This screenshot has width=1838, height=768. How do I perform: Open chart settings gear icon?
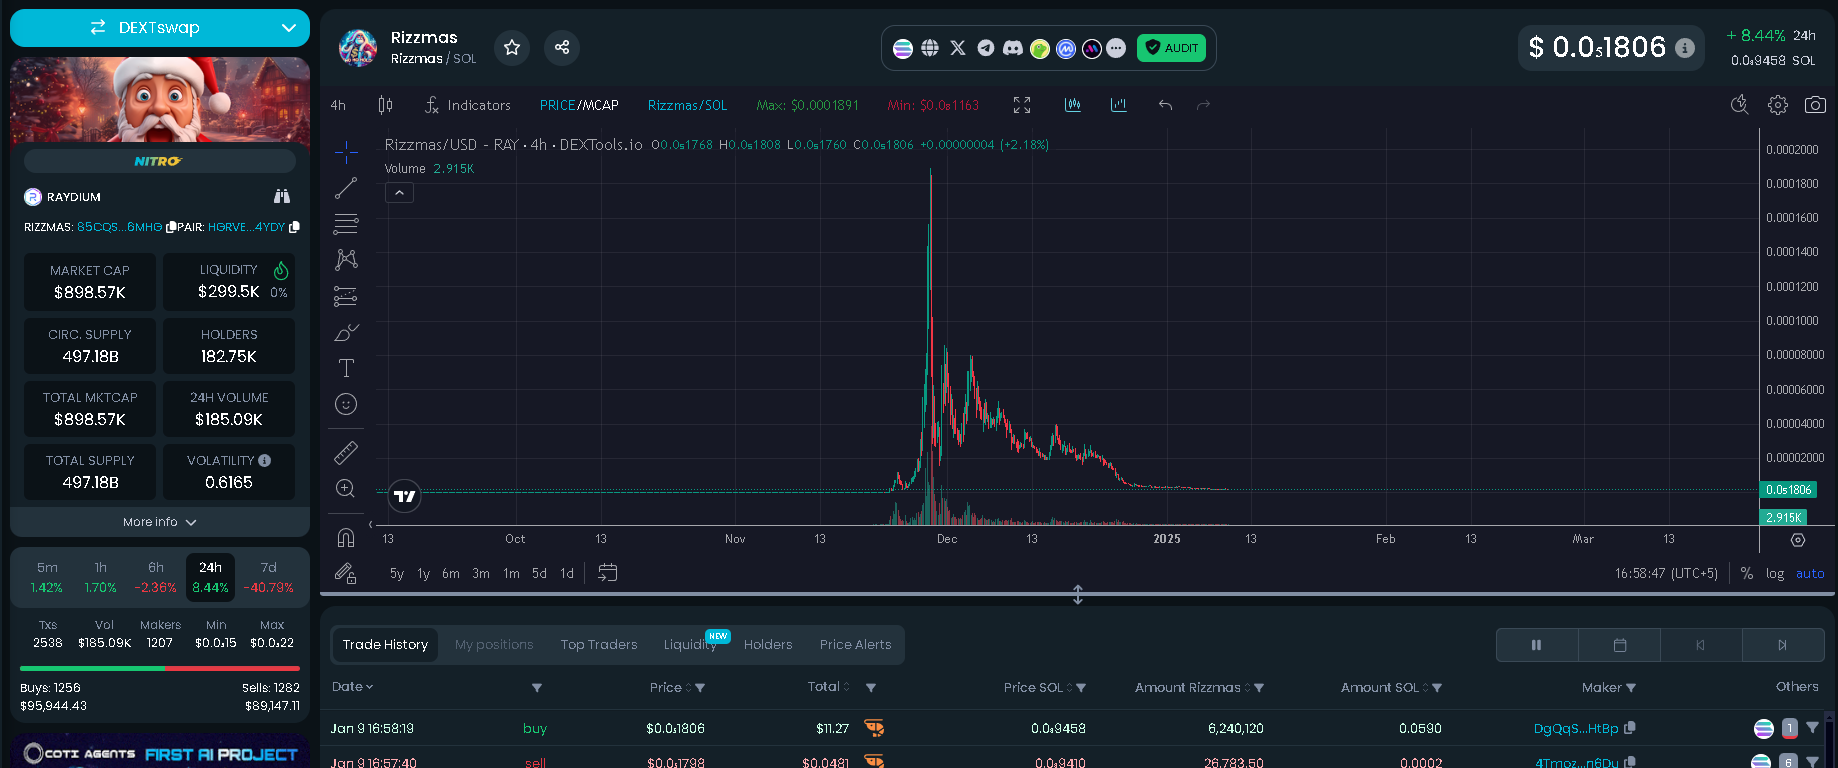click(x=1777, y=105)
